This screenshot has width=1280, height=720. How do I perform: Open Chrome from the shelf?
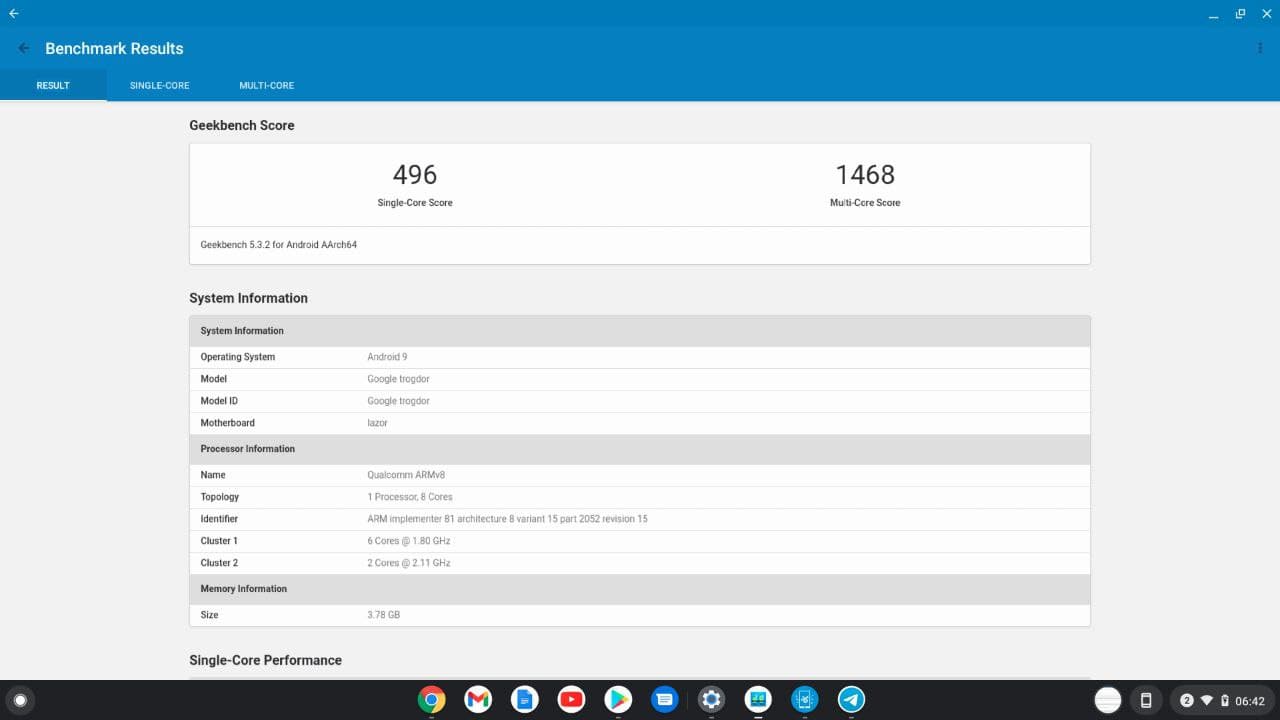(431, 700)
